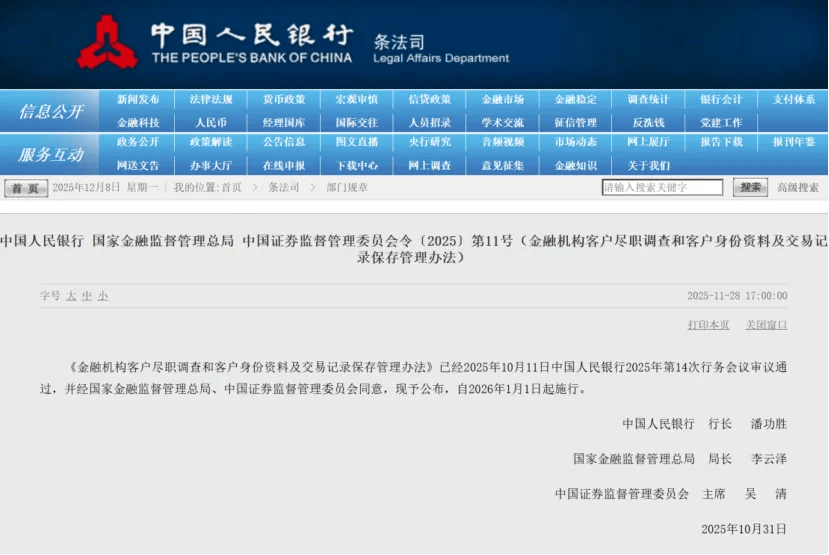The width and height of the screenshot is (829, 555).
Task: Open 高级搜索 advanced search link
Action: [798, 187]
